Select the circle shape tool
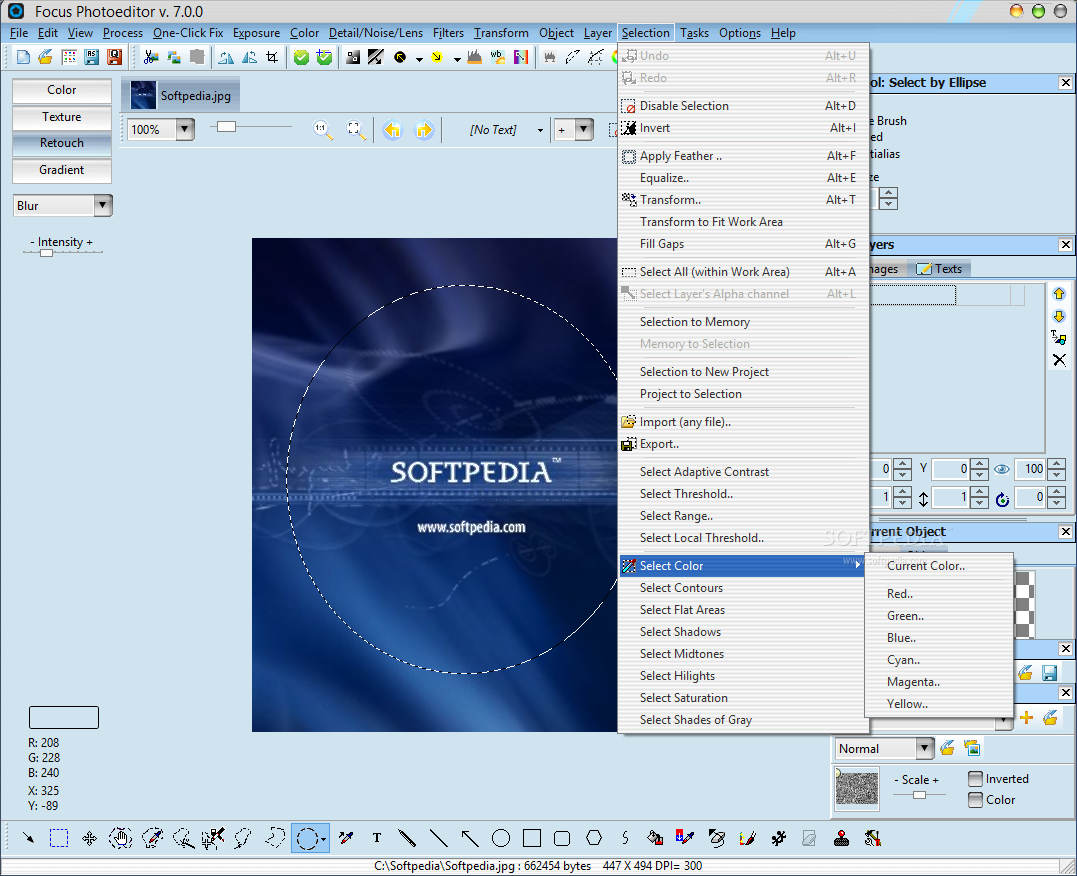The height and width of the screenshot is (876, 1077). coord(501,838)
